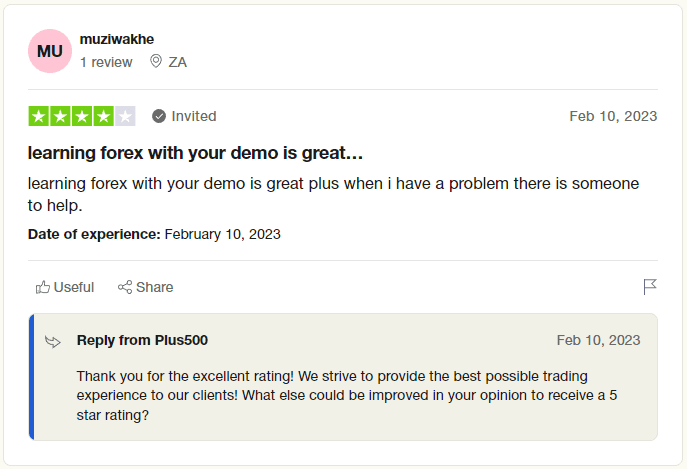Click the reply arrow icon beside Plus500
Viewport: 687px width, 469px height.
[x=53, y=342]
